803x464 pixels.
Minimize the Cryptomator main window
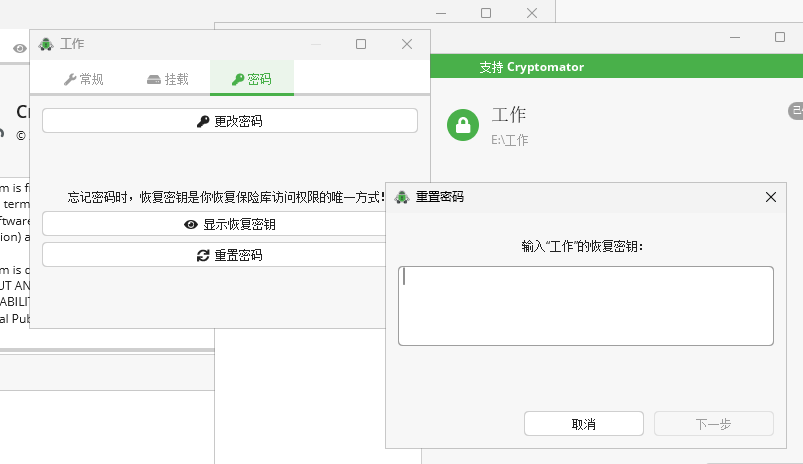click(x=735, y=37)
